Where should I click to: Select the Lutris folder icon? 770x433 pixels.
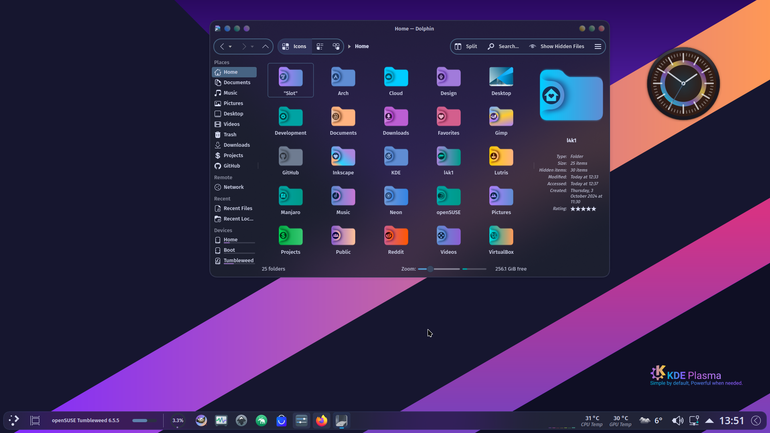501,157
